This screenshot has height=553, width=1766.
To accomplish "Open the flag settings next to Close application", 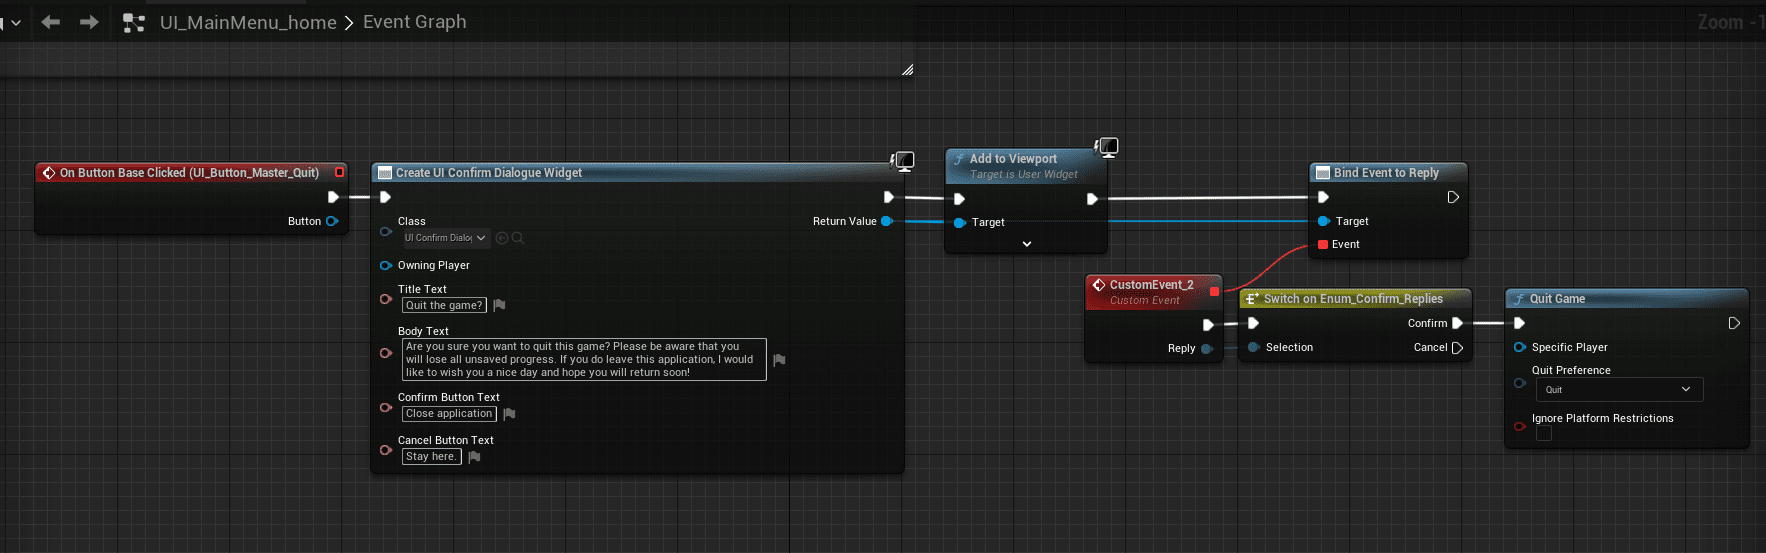I will [509, 414].
